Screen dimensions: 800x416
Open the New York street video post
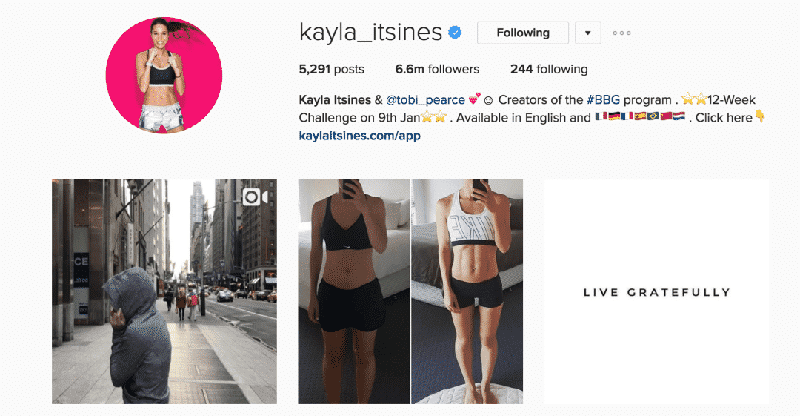(x=164, y=291)
